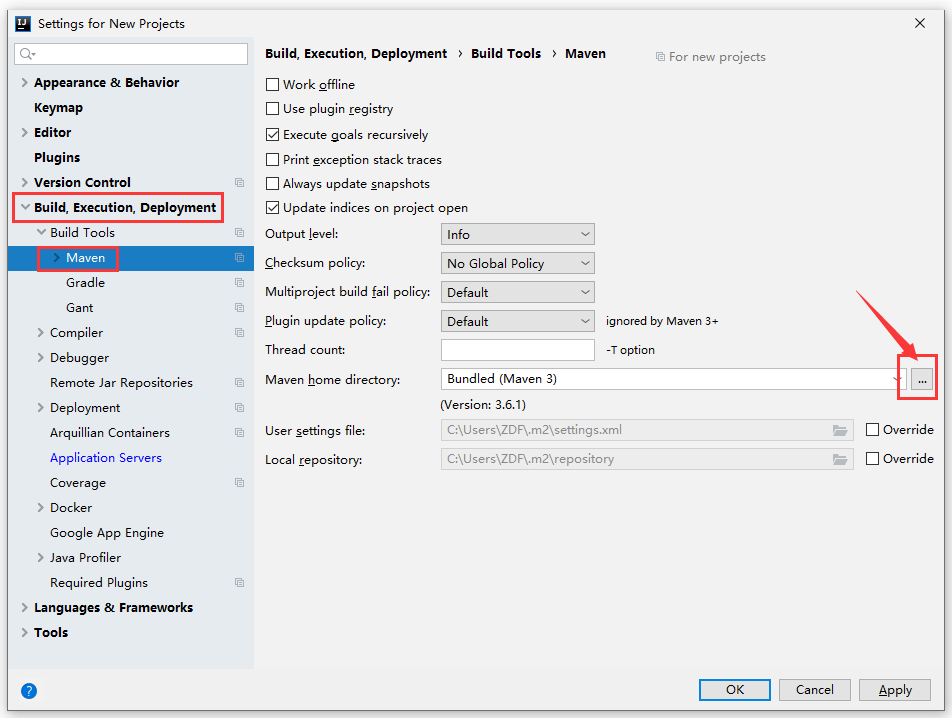Disable Execute goals recursively checkbox

coord(273,134)
